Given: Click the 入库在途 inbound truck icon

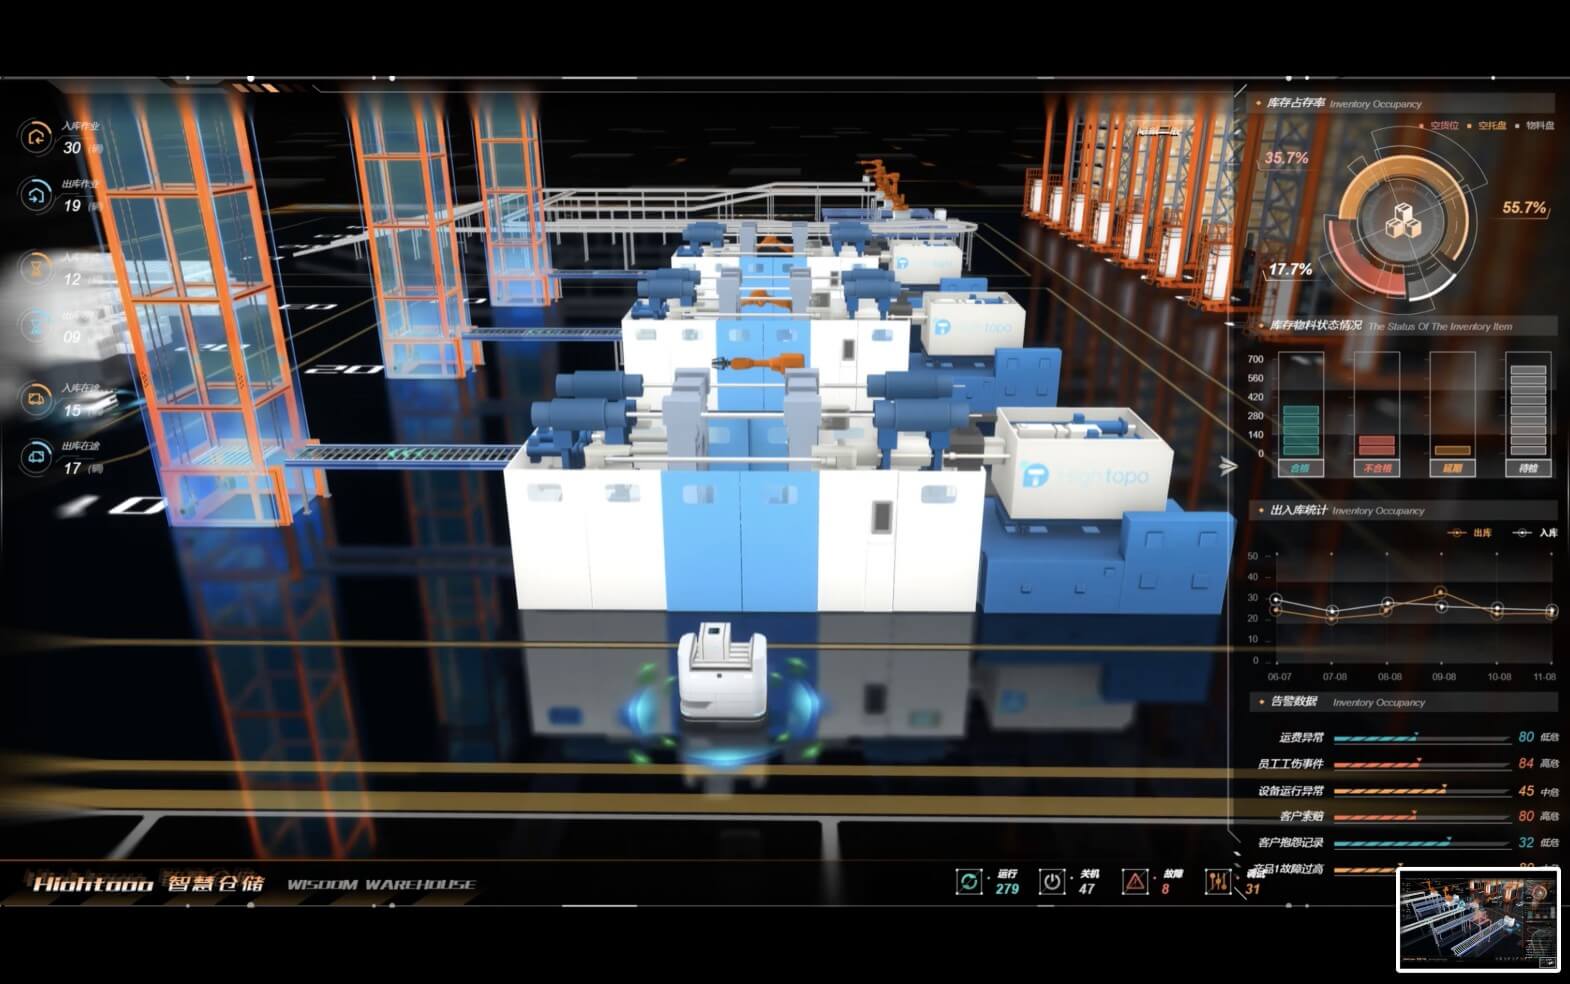Looking at the screenshot, I should (36, 399).
